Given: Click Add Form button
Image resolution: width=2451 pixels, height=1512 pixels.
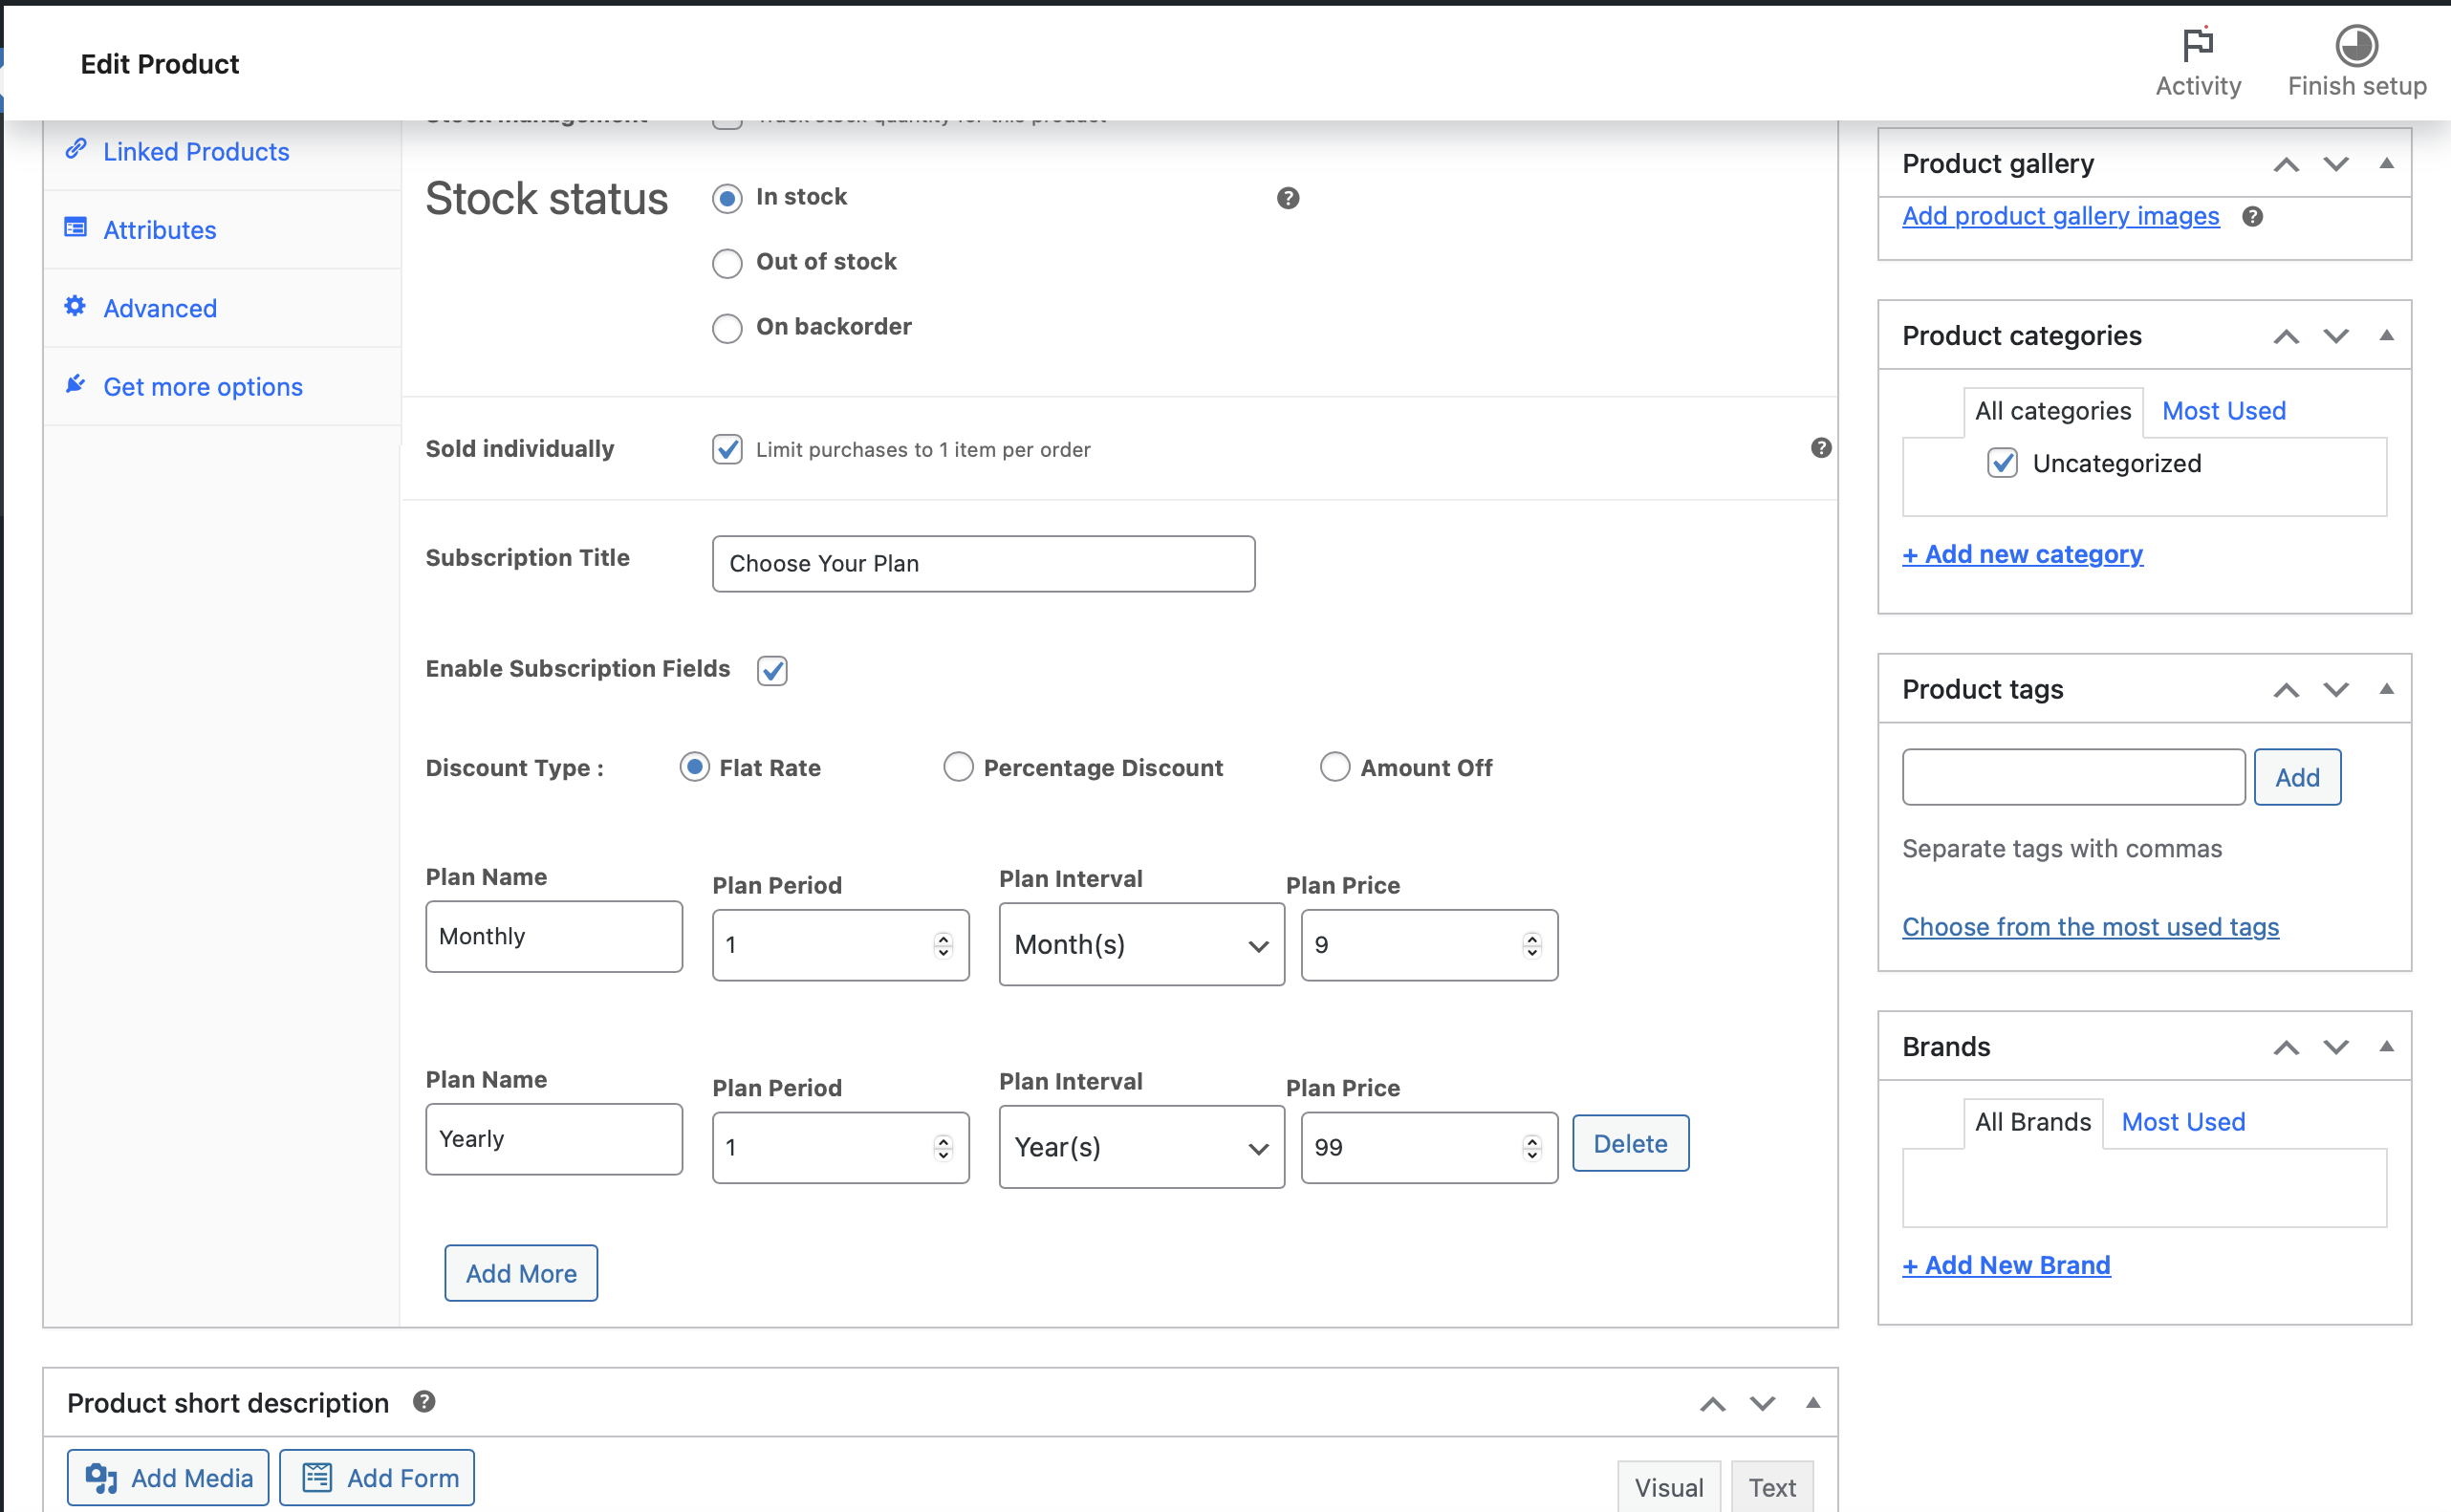Looking at the screenshot, I should tap(377, 1477).
